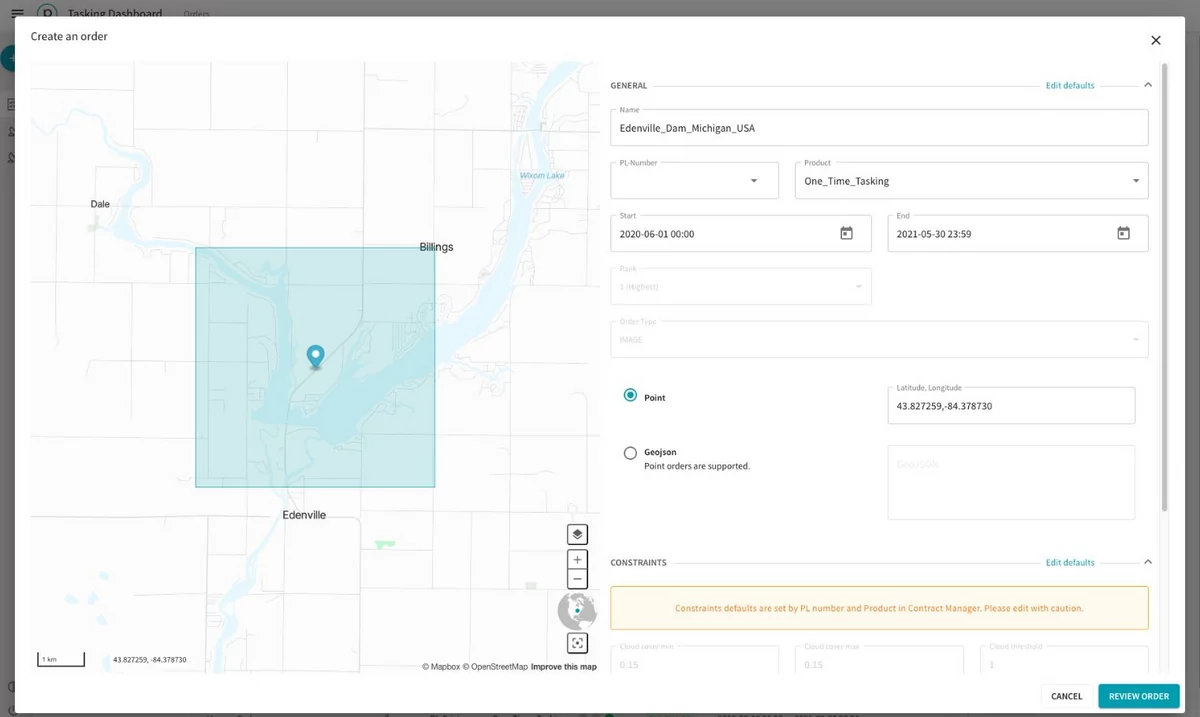
Task: Click the globe overview minimap
Action: (577, 609)
